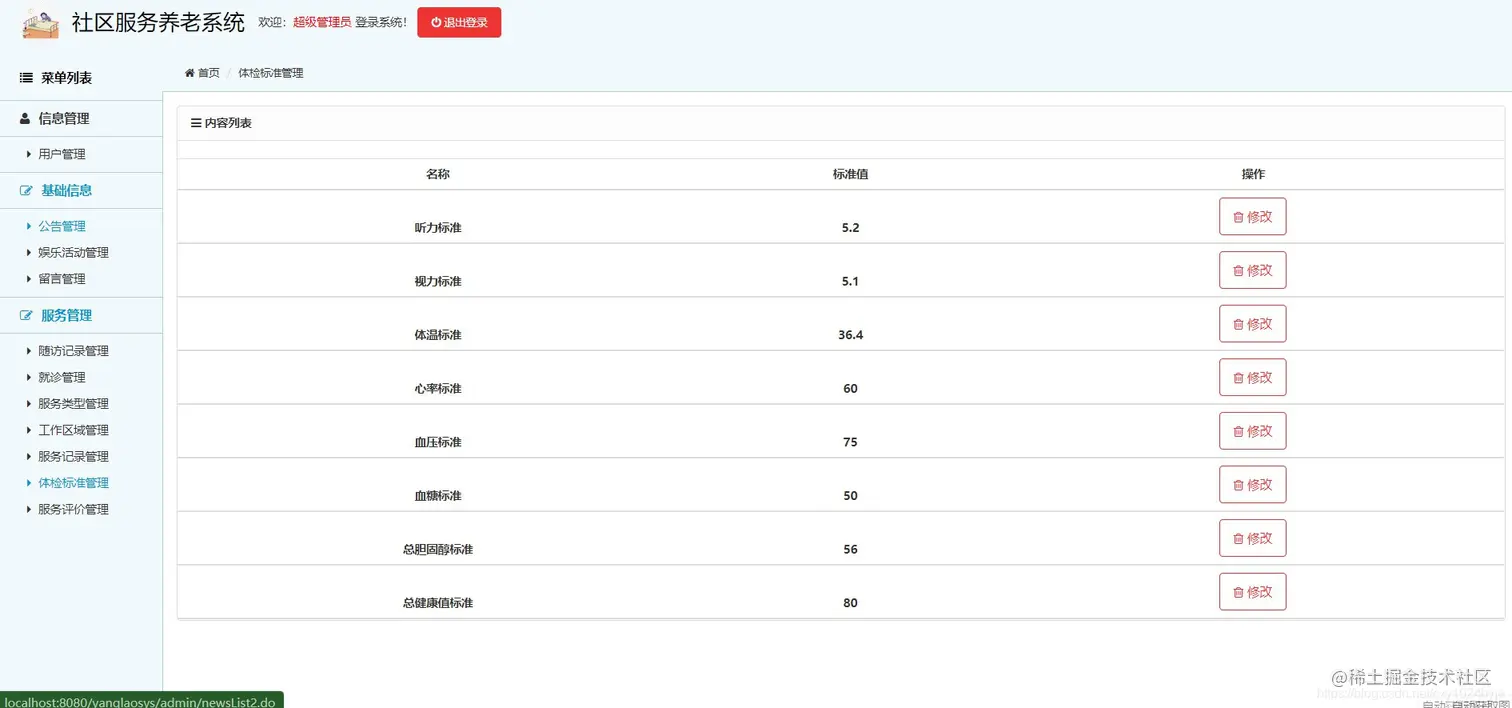Click the arrow before 工作区域管理
This screenshot has width=1512, height=708.
(29, 430)
